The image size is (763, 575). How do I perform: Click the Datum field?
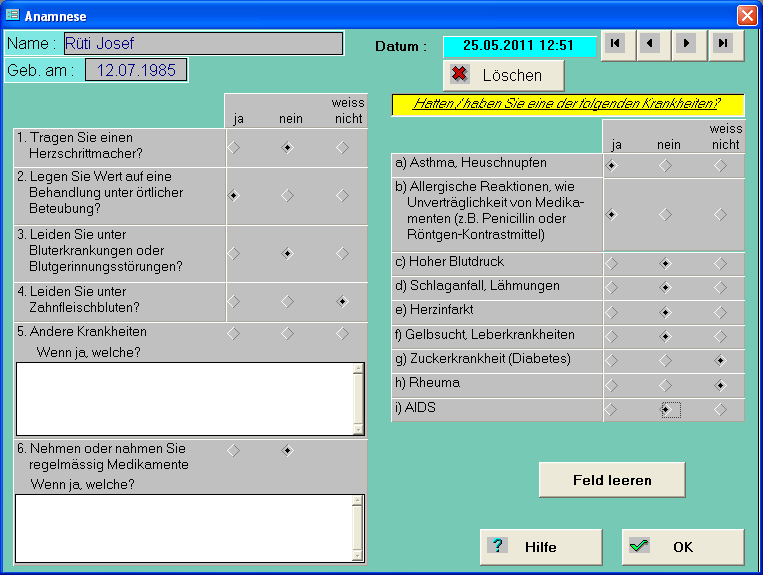[519, 46]
